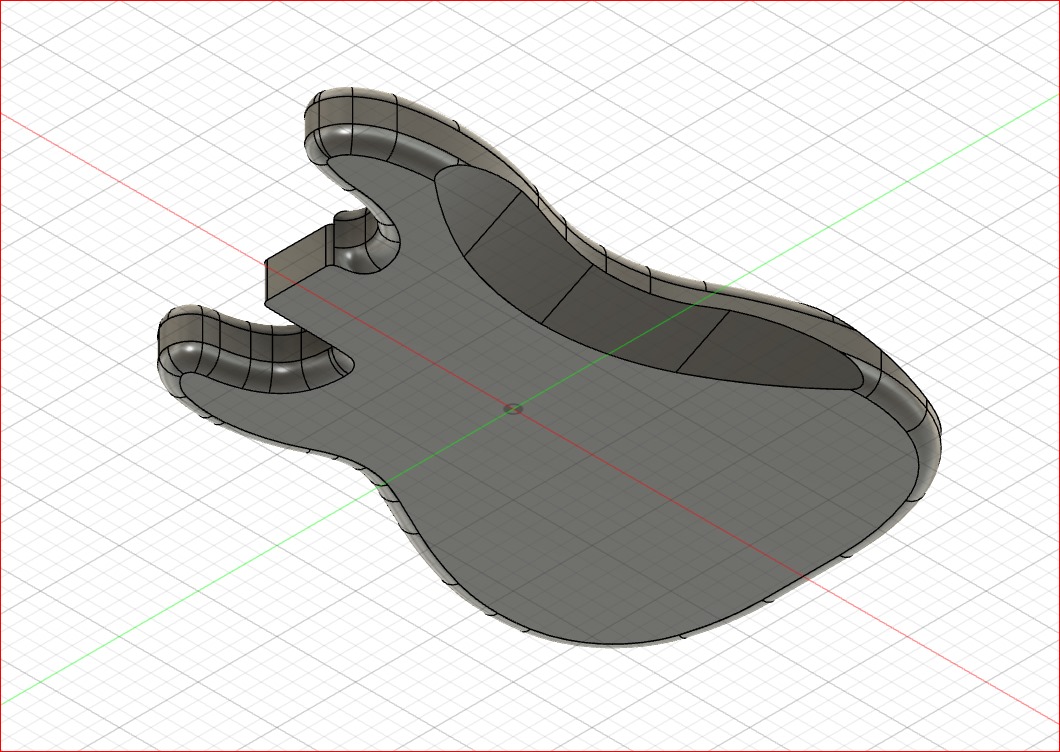Click the origin point at the model center

(514, 408)
